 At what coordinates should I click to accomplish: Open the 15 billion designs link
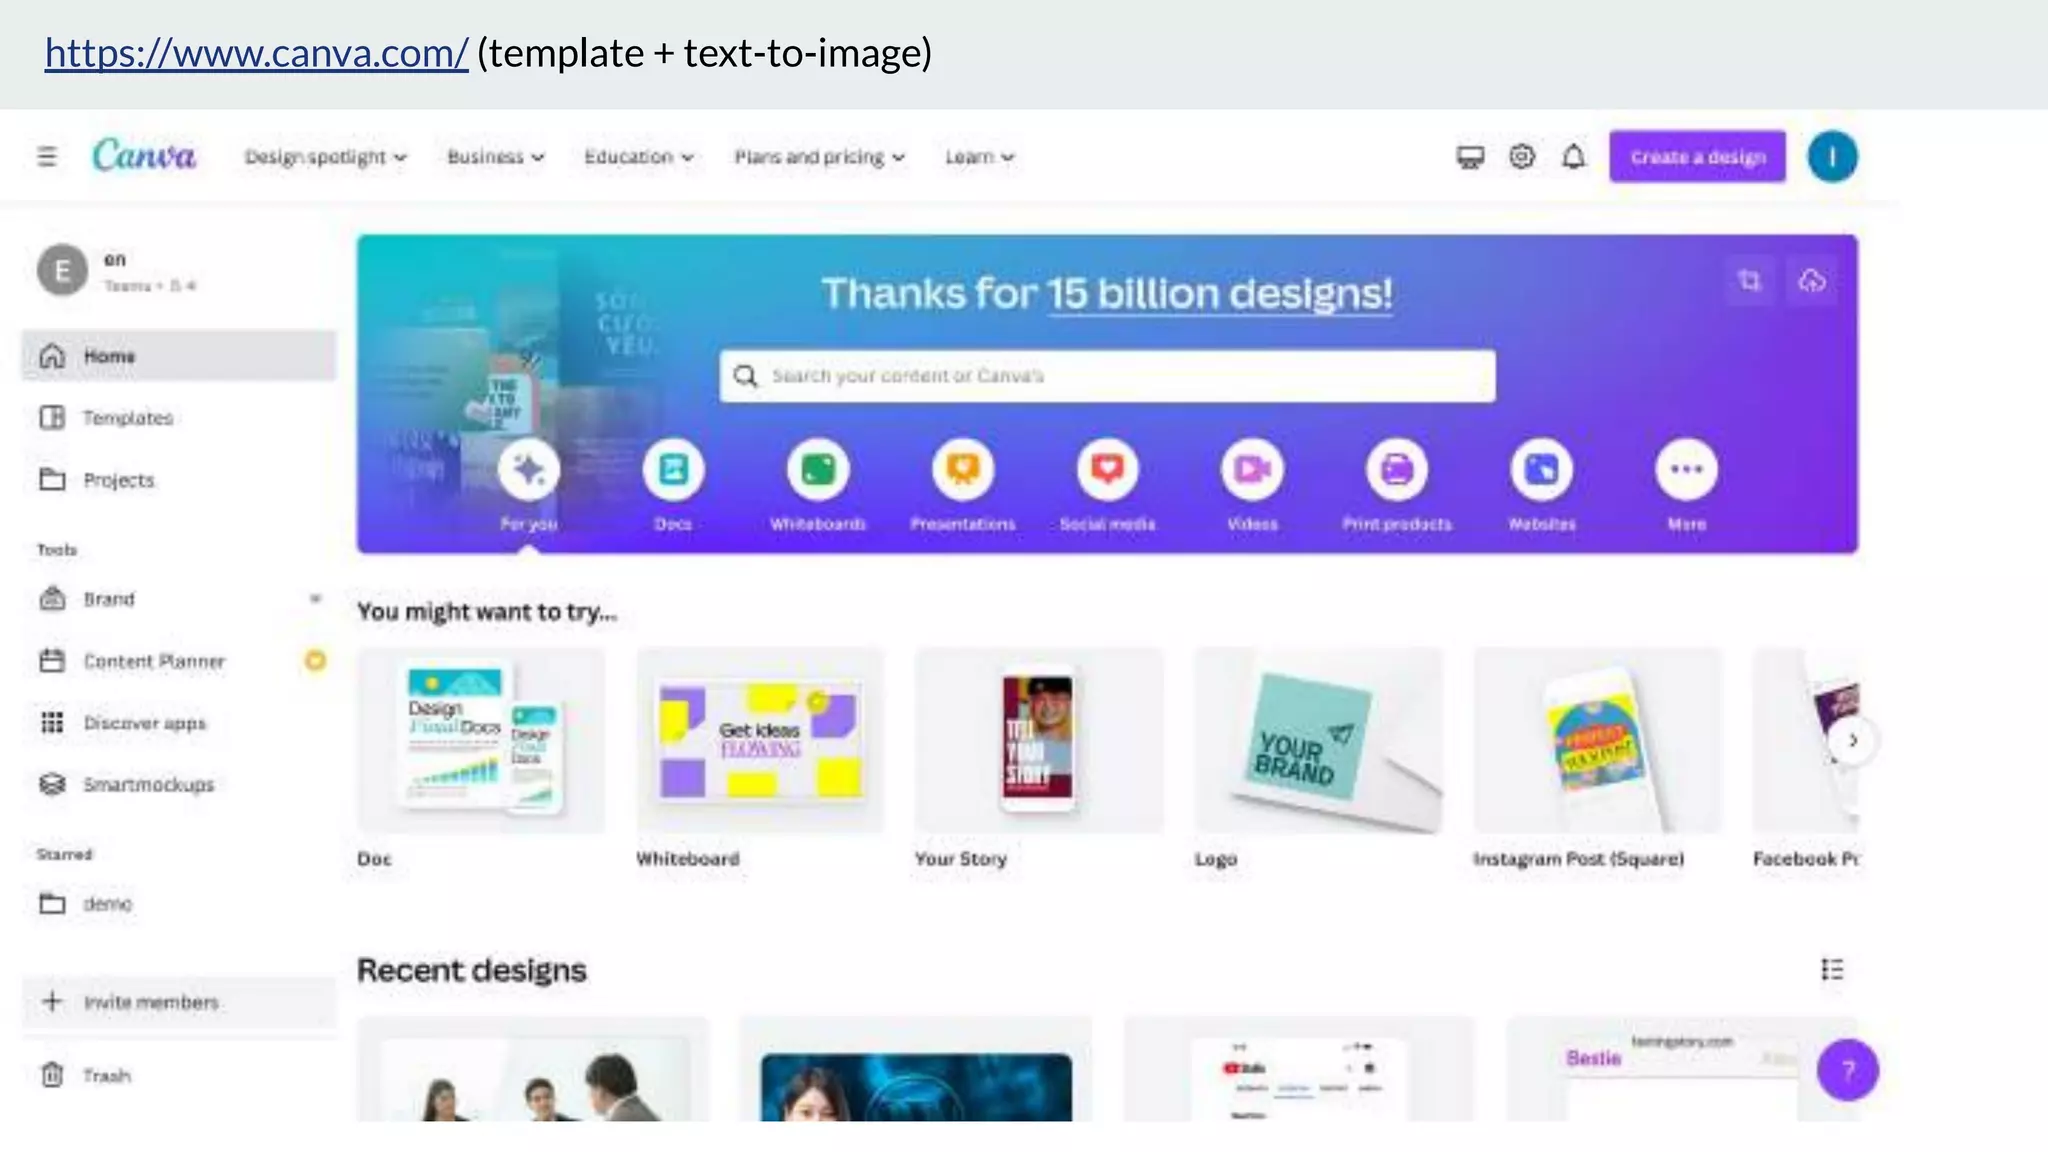tap(1220, 293)
